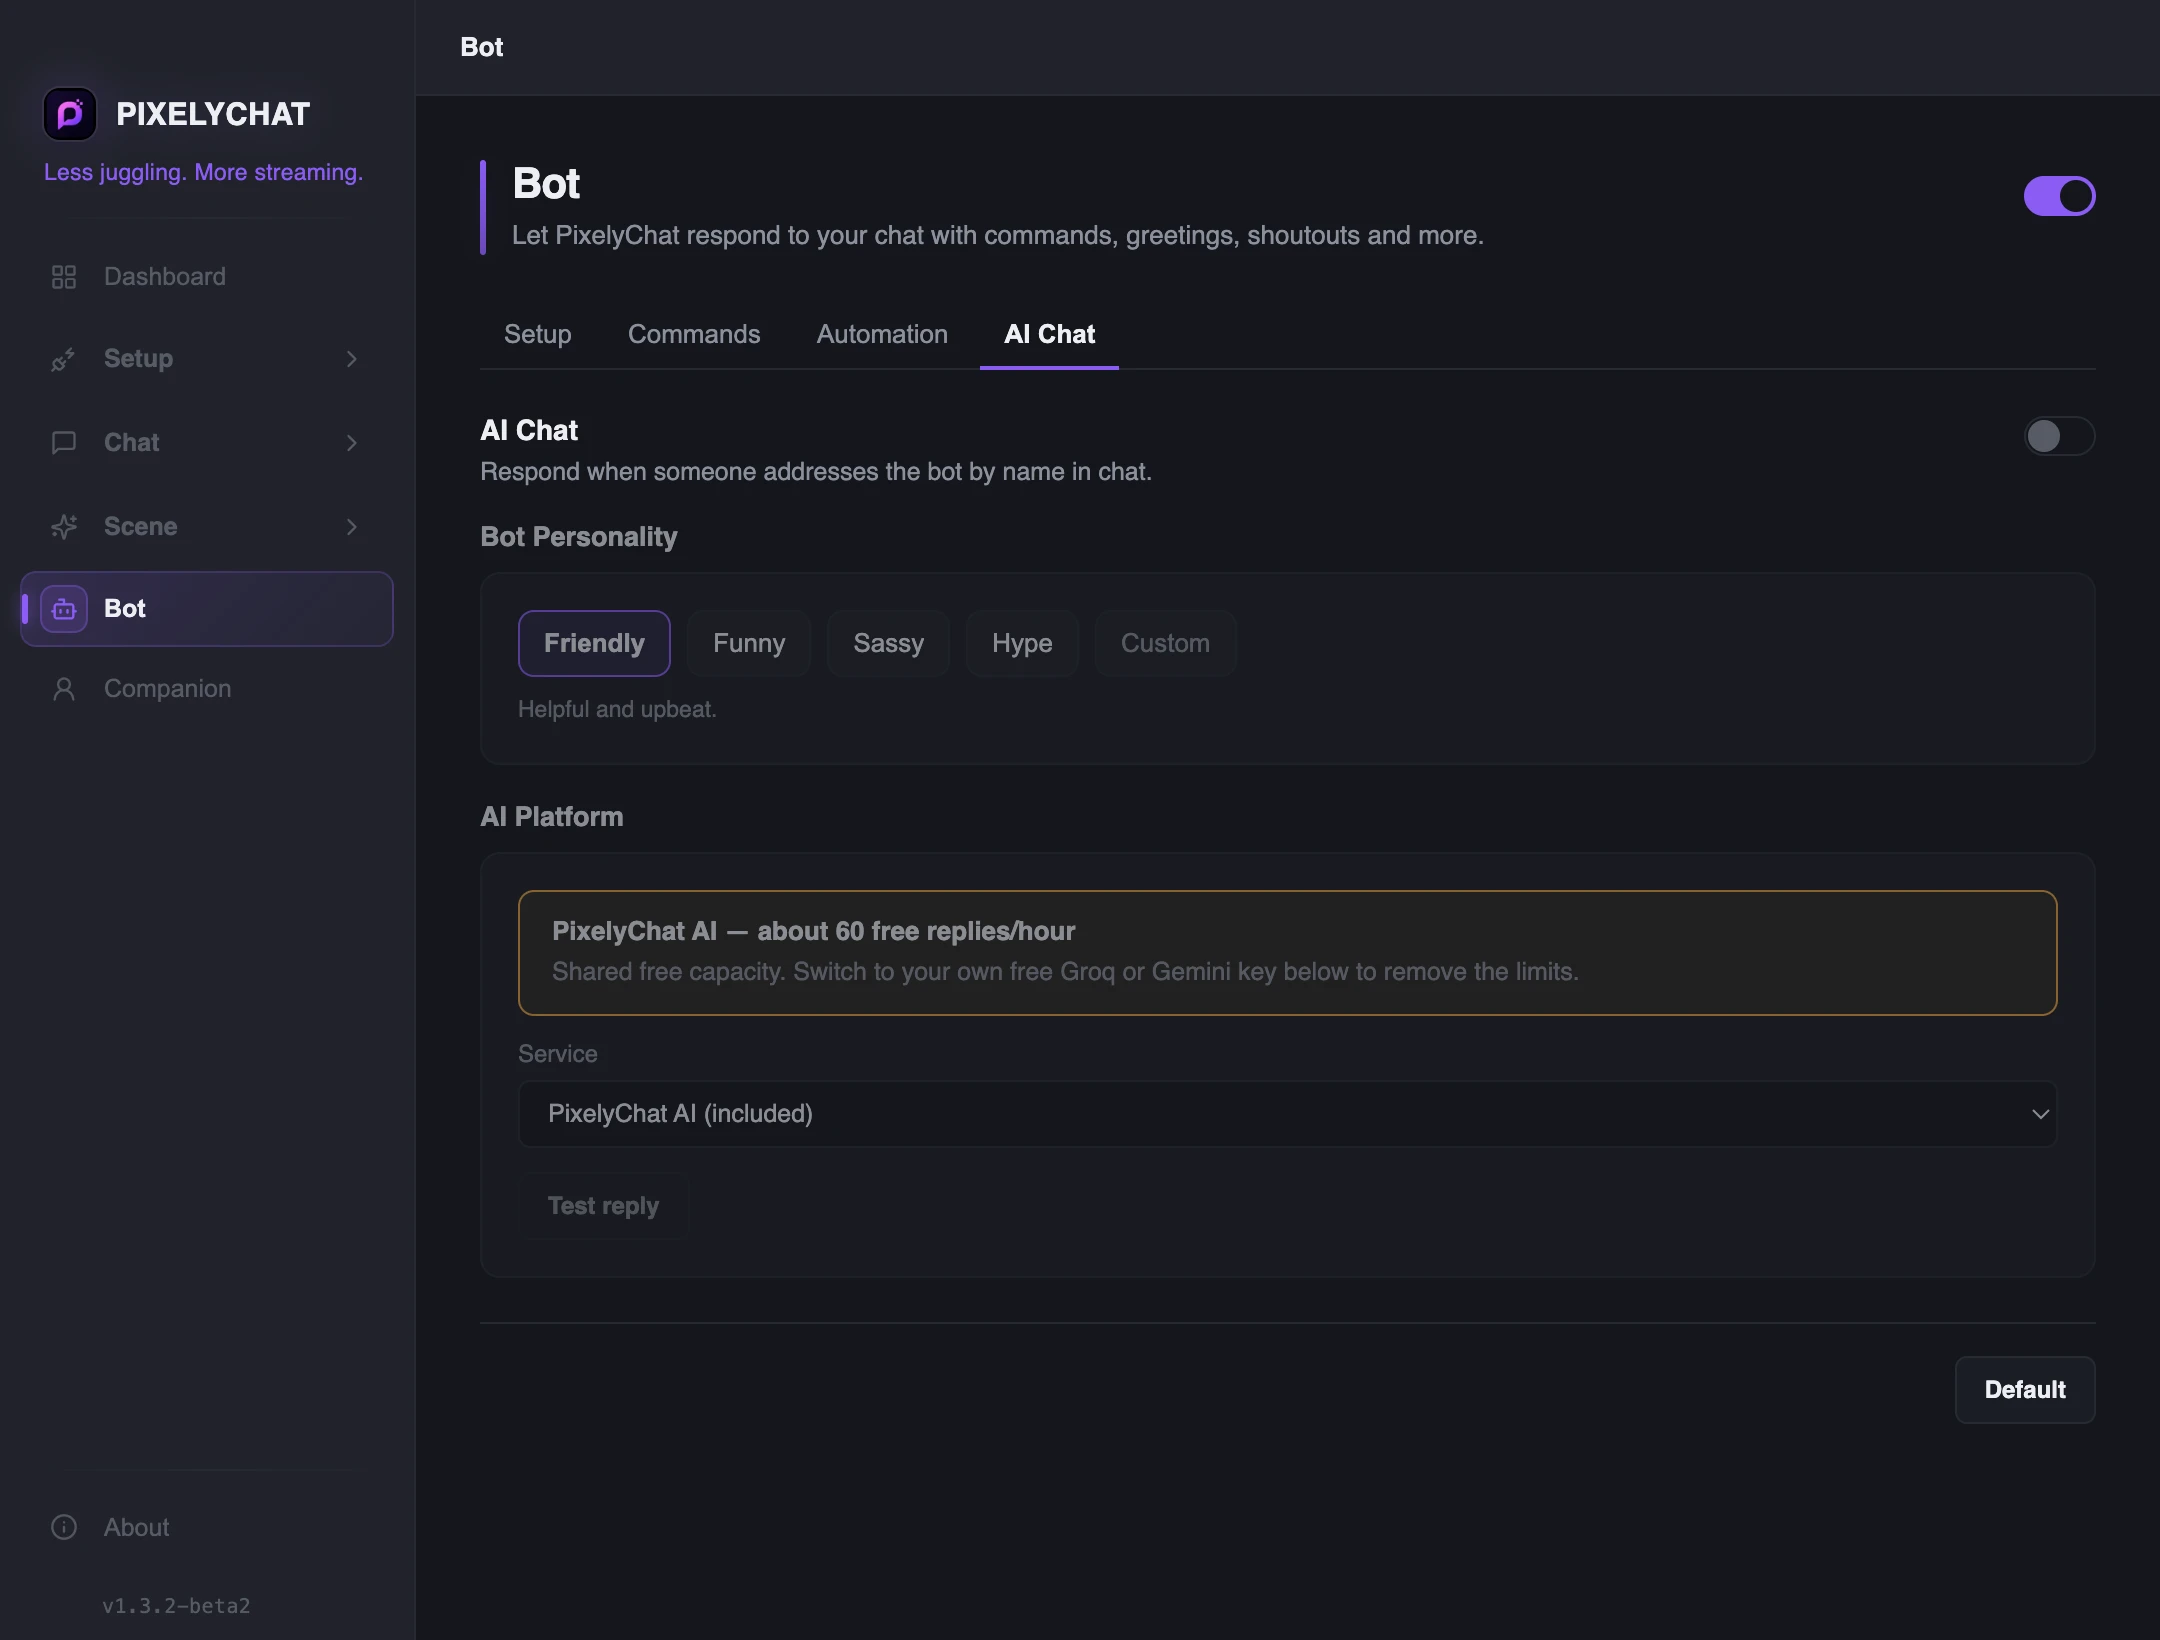Click the v1.3.2-beta2 version text
Image resolution: width=2160 pixels, height=1640 pixels.
point(176,1606)
